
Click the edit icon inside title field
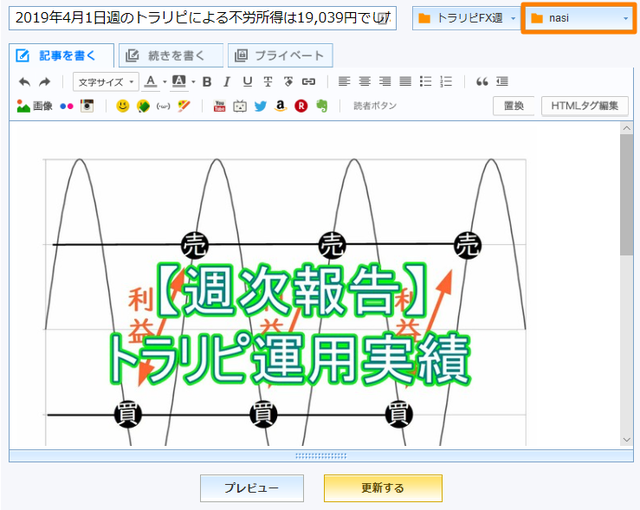(383, 18)
